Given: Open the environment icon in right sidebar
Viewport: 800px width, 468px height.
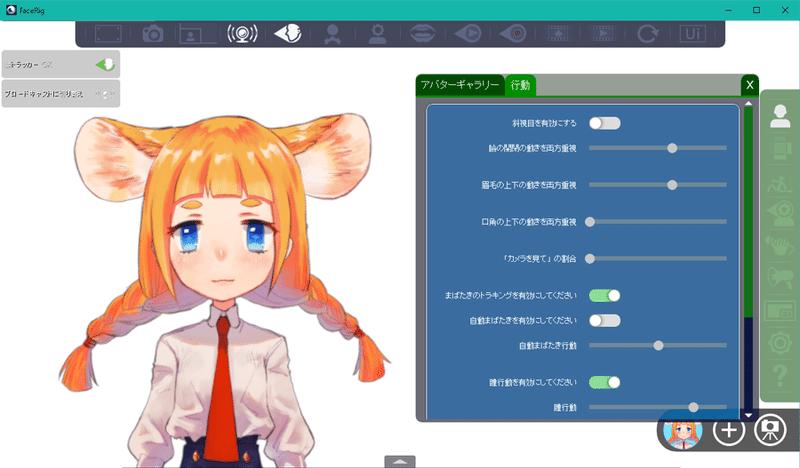Looking at the screenshot, I should click(x=780, y=150).
